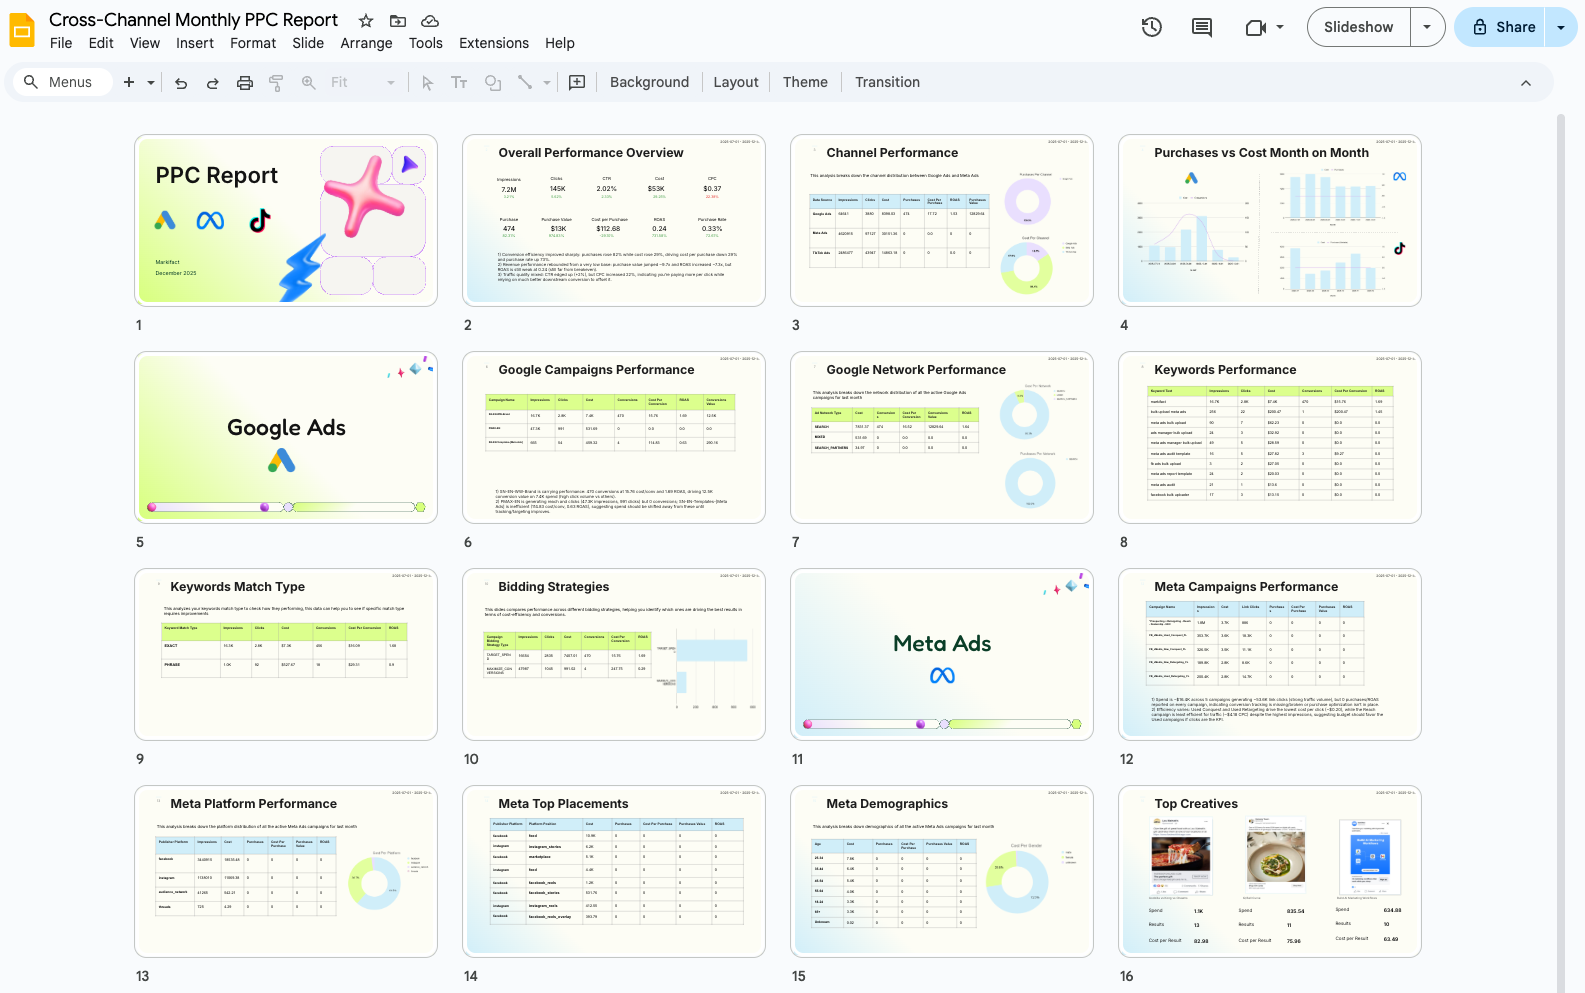Screen dimensions: 1585x993
Task: Rename the Cross-Channel Monthly PPC Report title
Action: [x=193, y=20]
